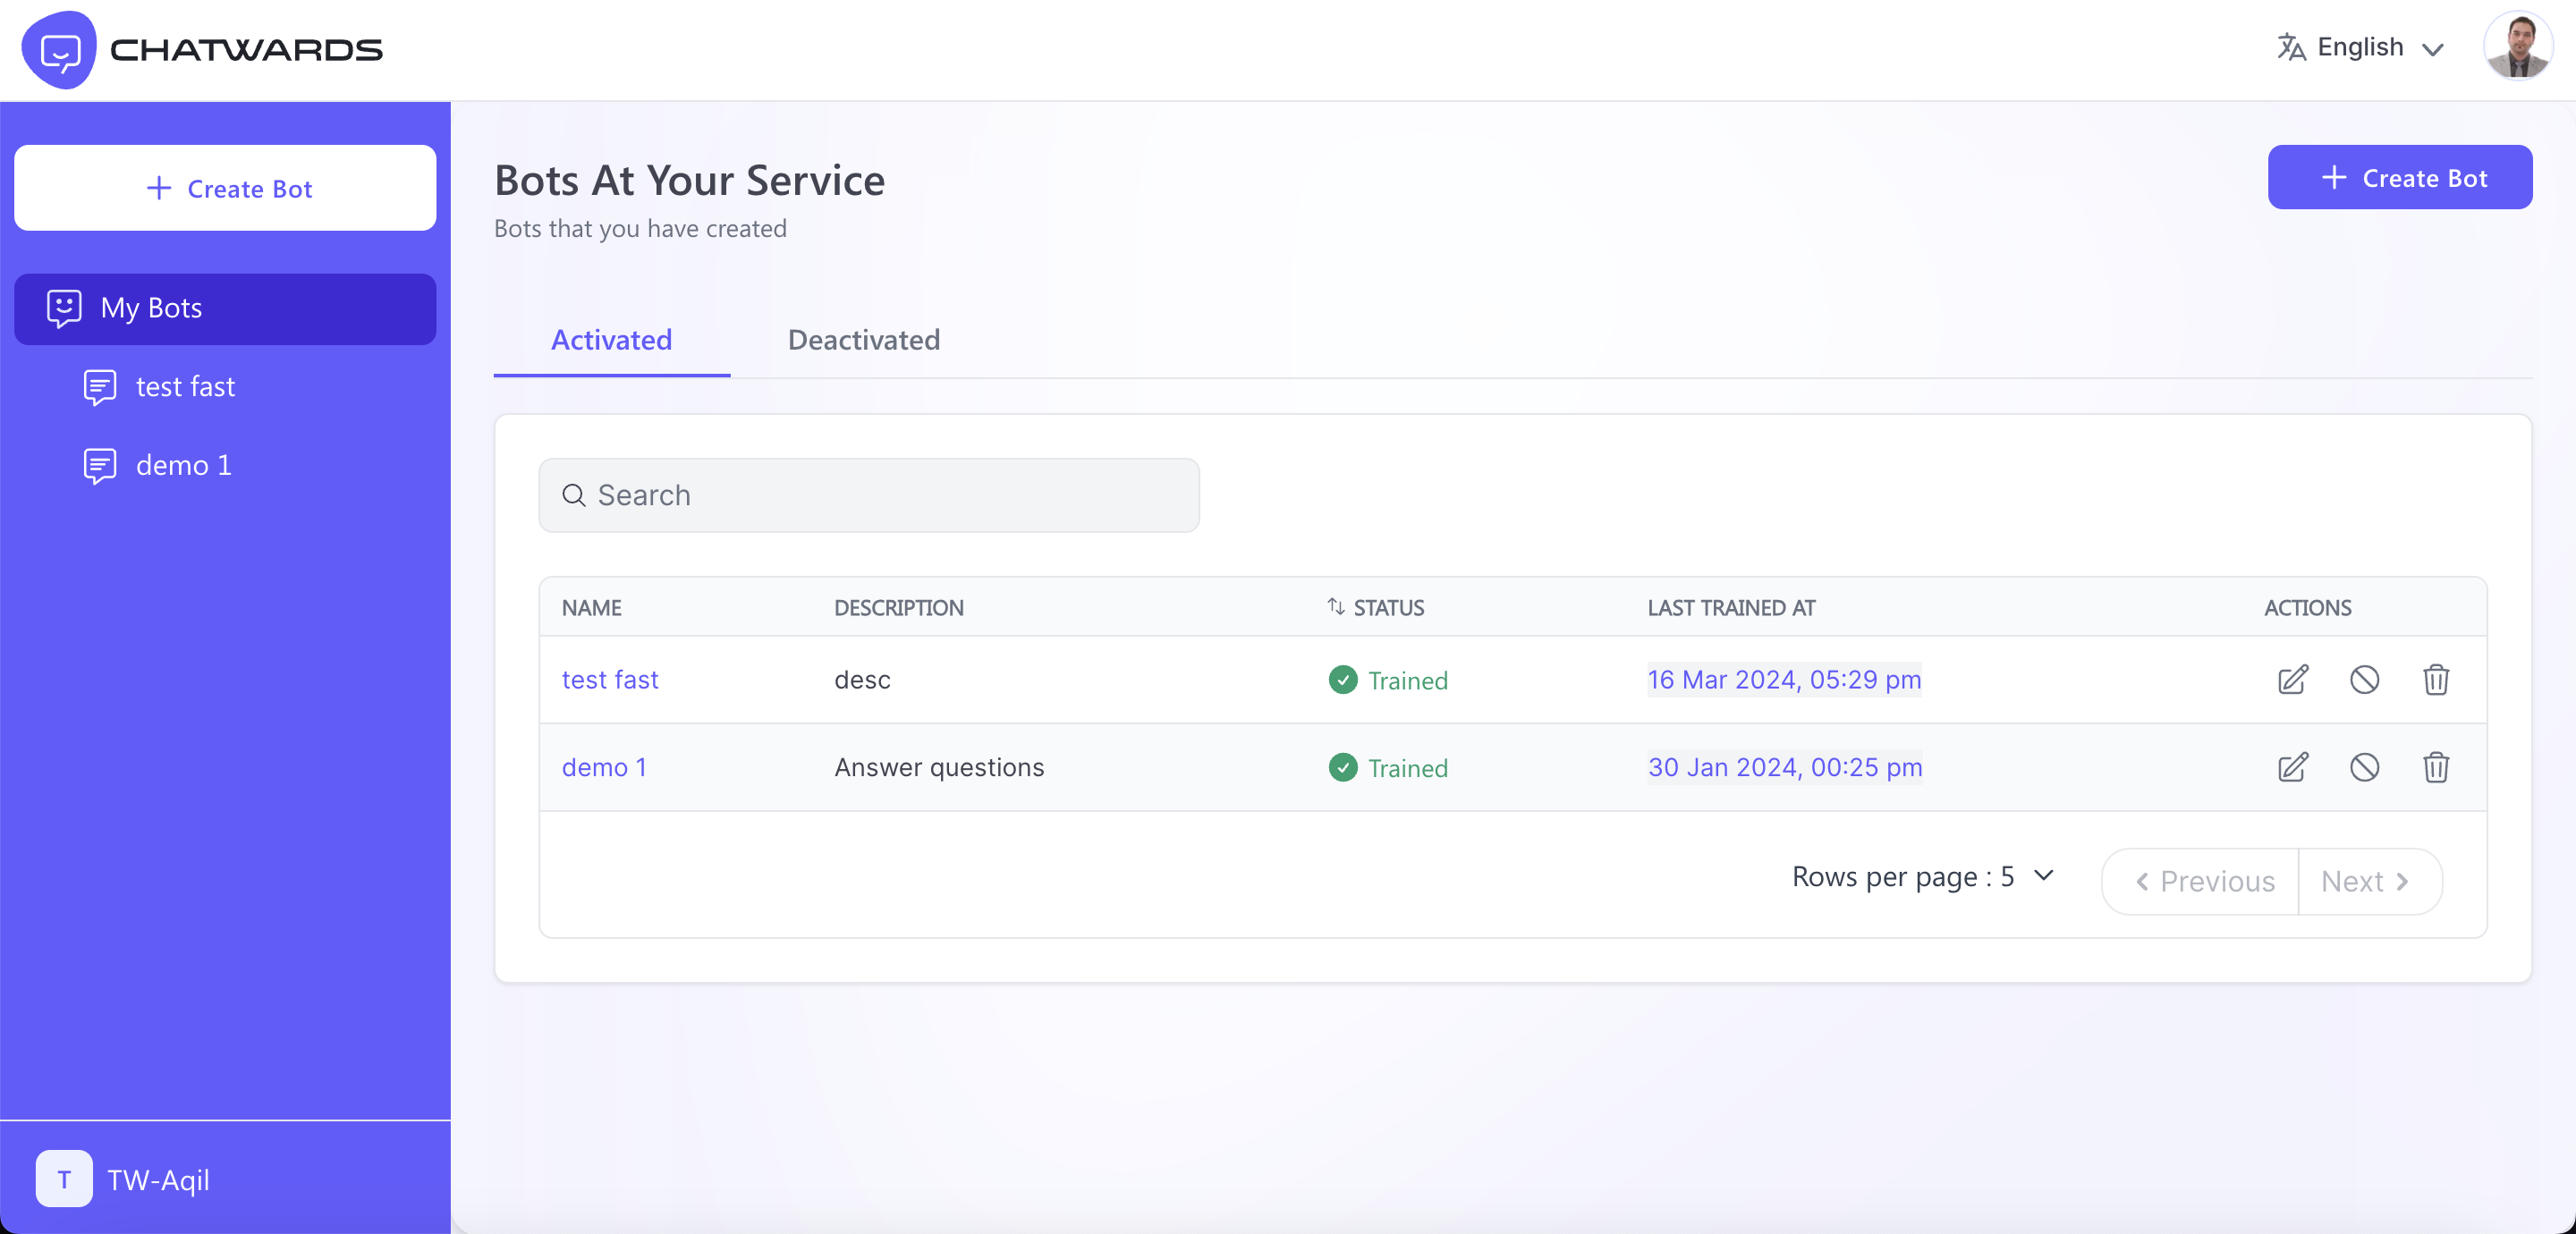
Task: Go to Next page
Action: point(2369,881)
